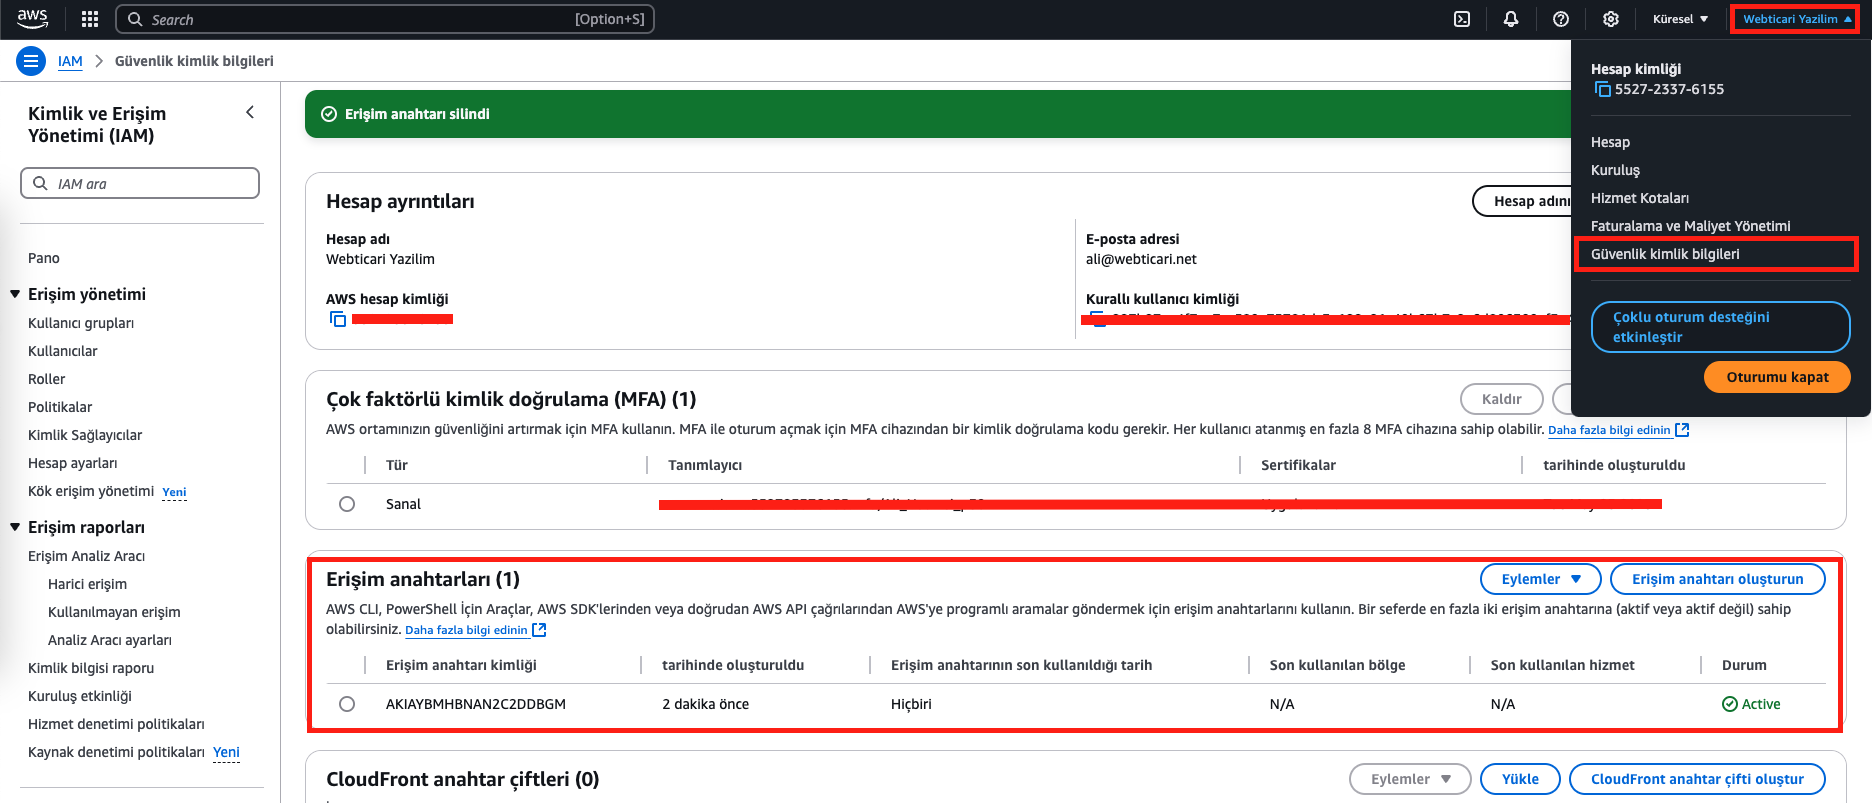Copy the account ID 5527-2337-6155
This screenshot has width=1872, height=803.
click(1603, 90)
